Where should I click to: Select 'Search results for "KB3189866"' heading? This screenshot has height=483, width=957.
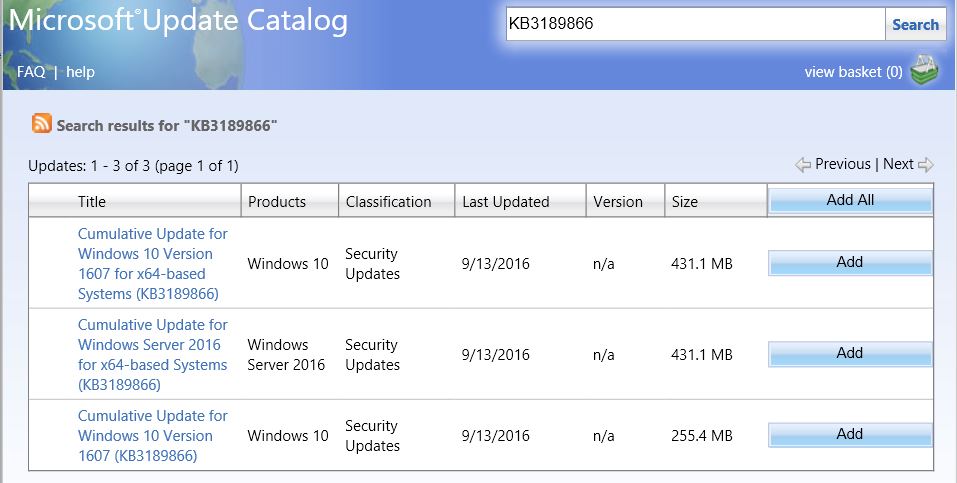(x=167, y=126)
